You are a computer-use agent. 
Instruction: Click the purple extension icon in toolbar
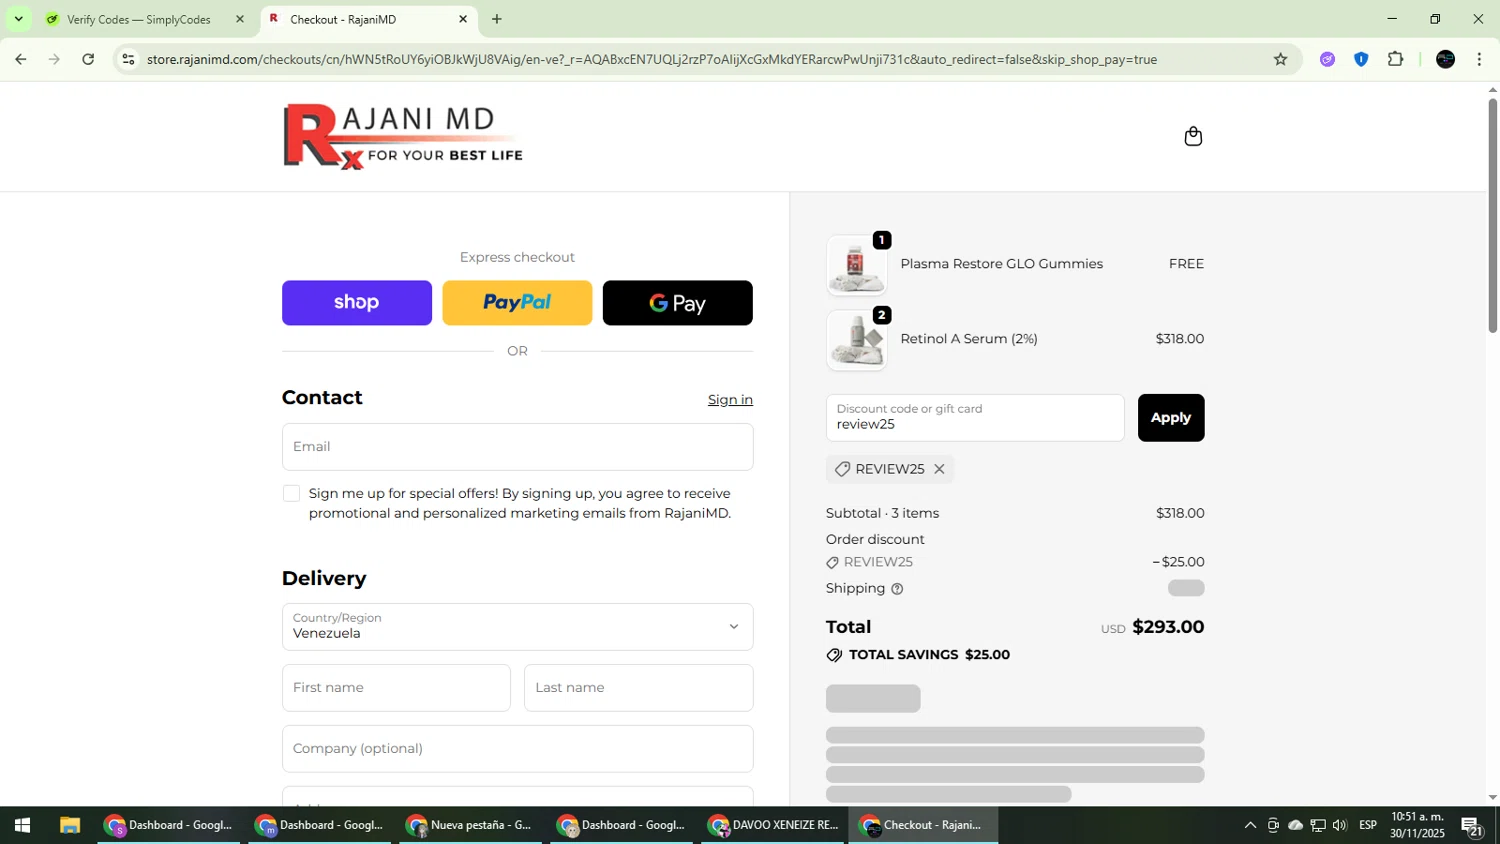click(1327, 59)
